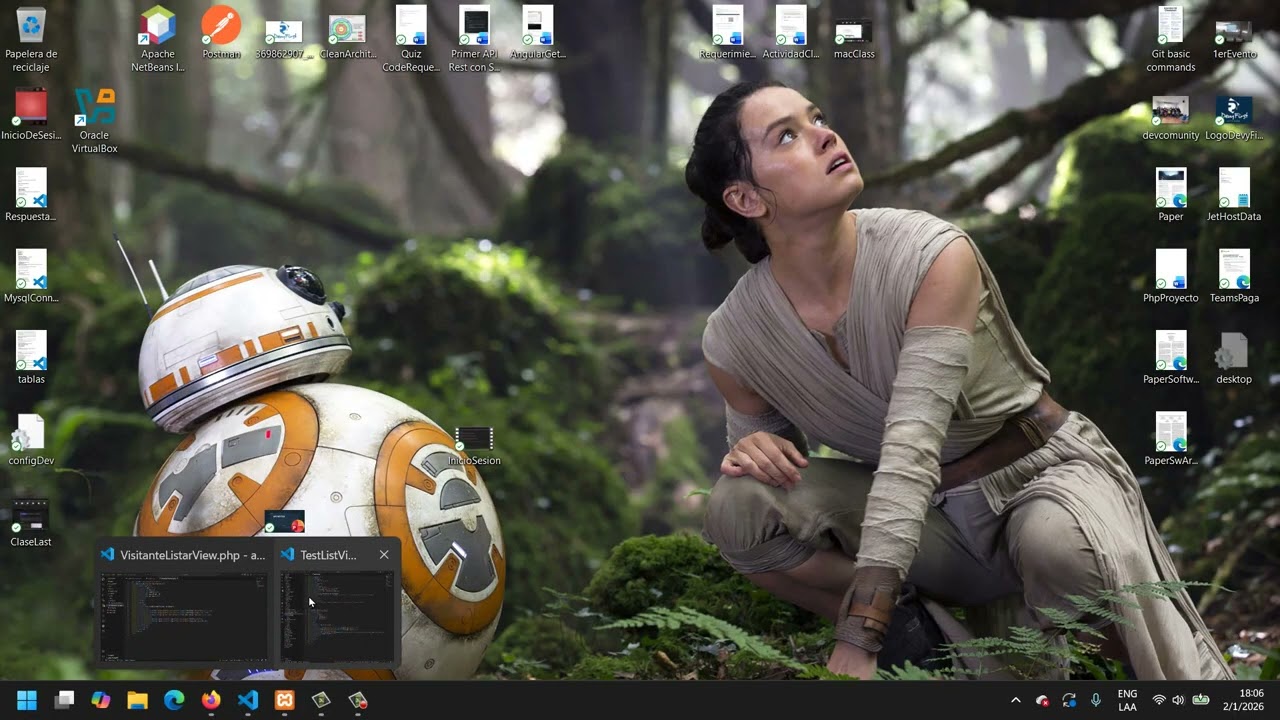Close the TestListVi window preview
This screenshot has width=1280, height=720.
pyautogui.click(x=384, y=555)
